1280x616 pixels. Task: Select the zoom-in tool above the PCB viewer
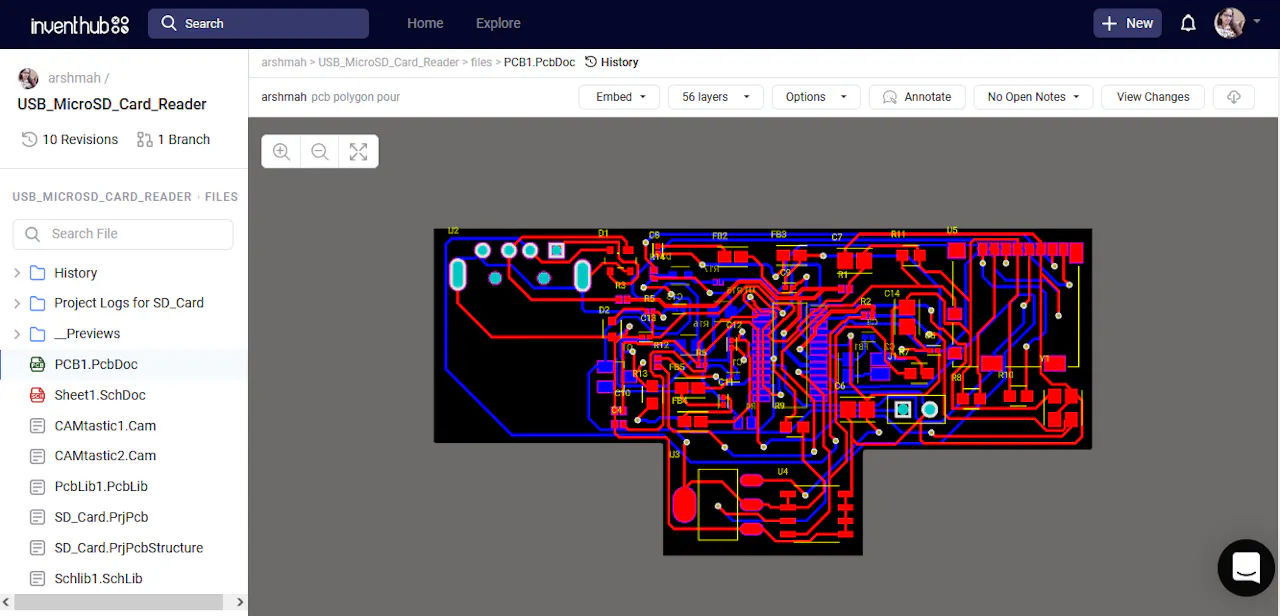tap(281, 151)
